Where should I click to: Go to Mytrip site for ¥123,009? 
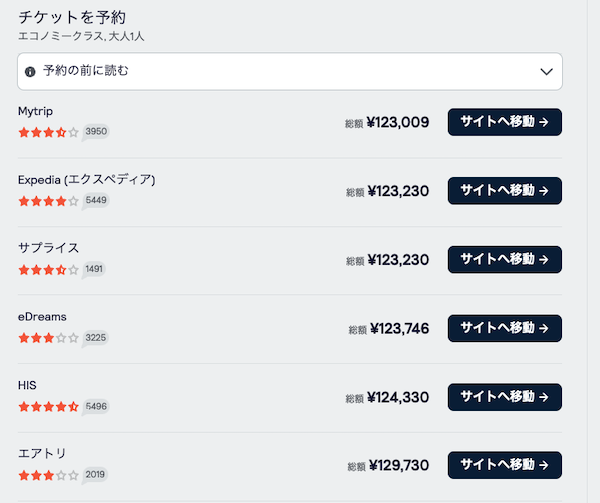tap(504, 122)
